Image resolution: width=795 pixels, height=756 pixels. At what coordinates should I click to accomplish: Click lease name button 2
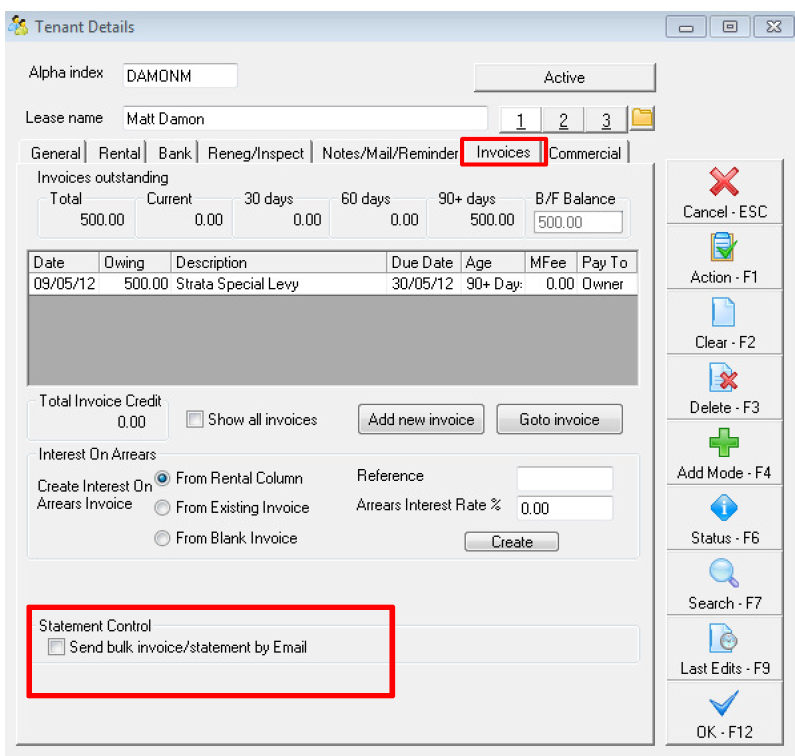(x=563, y=120)
